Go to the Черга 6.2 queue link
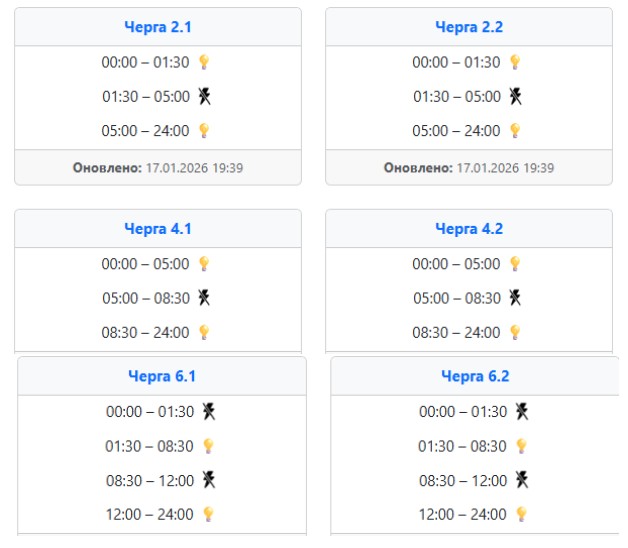This screenshot has width=628, height=548. [475, 376]
